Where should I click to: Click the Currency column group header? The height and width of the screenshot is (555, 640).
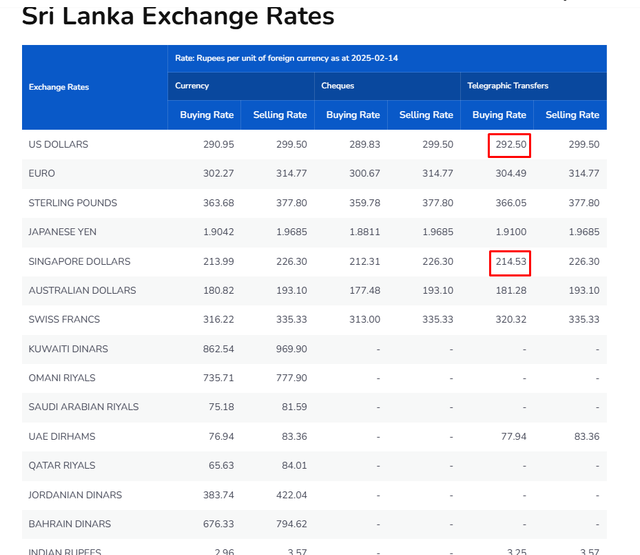192,86
